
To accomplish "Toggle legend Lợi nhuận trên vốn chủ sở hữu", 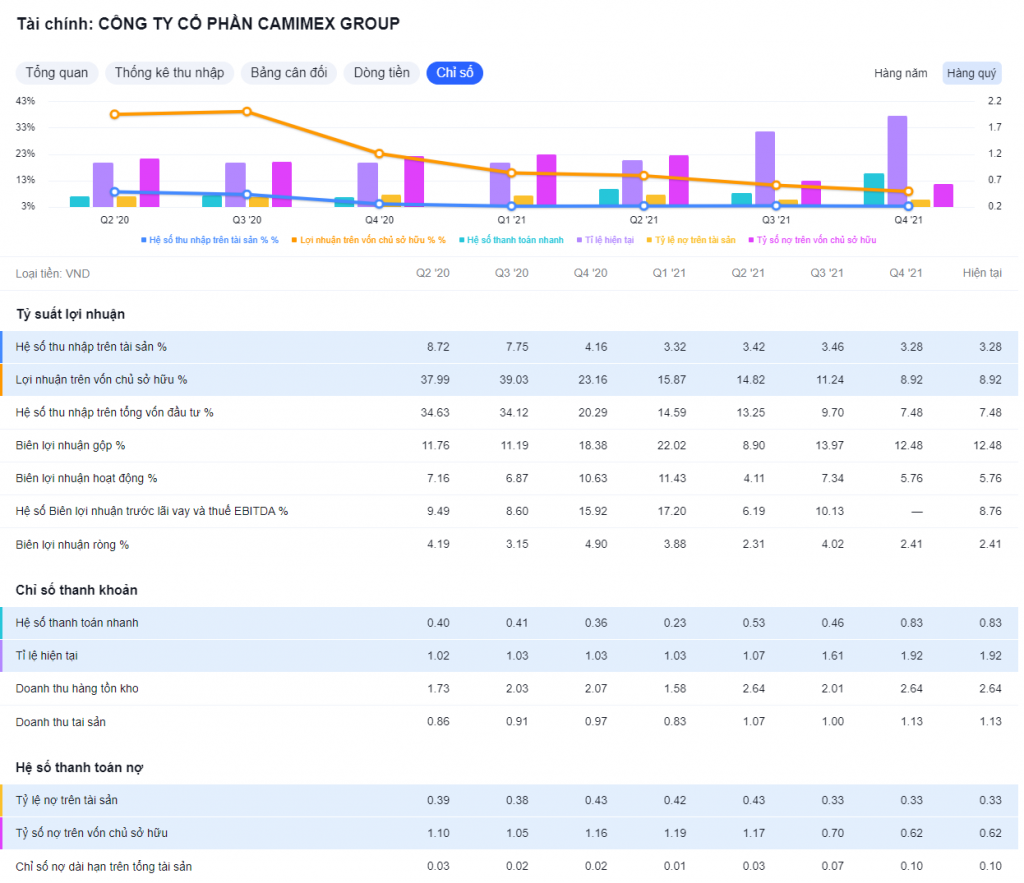I will click(368, 240).
